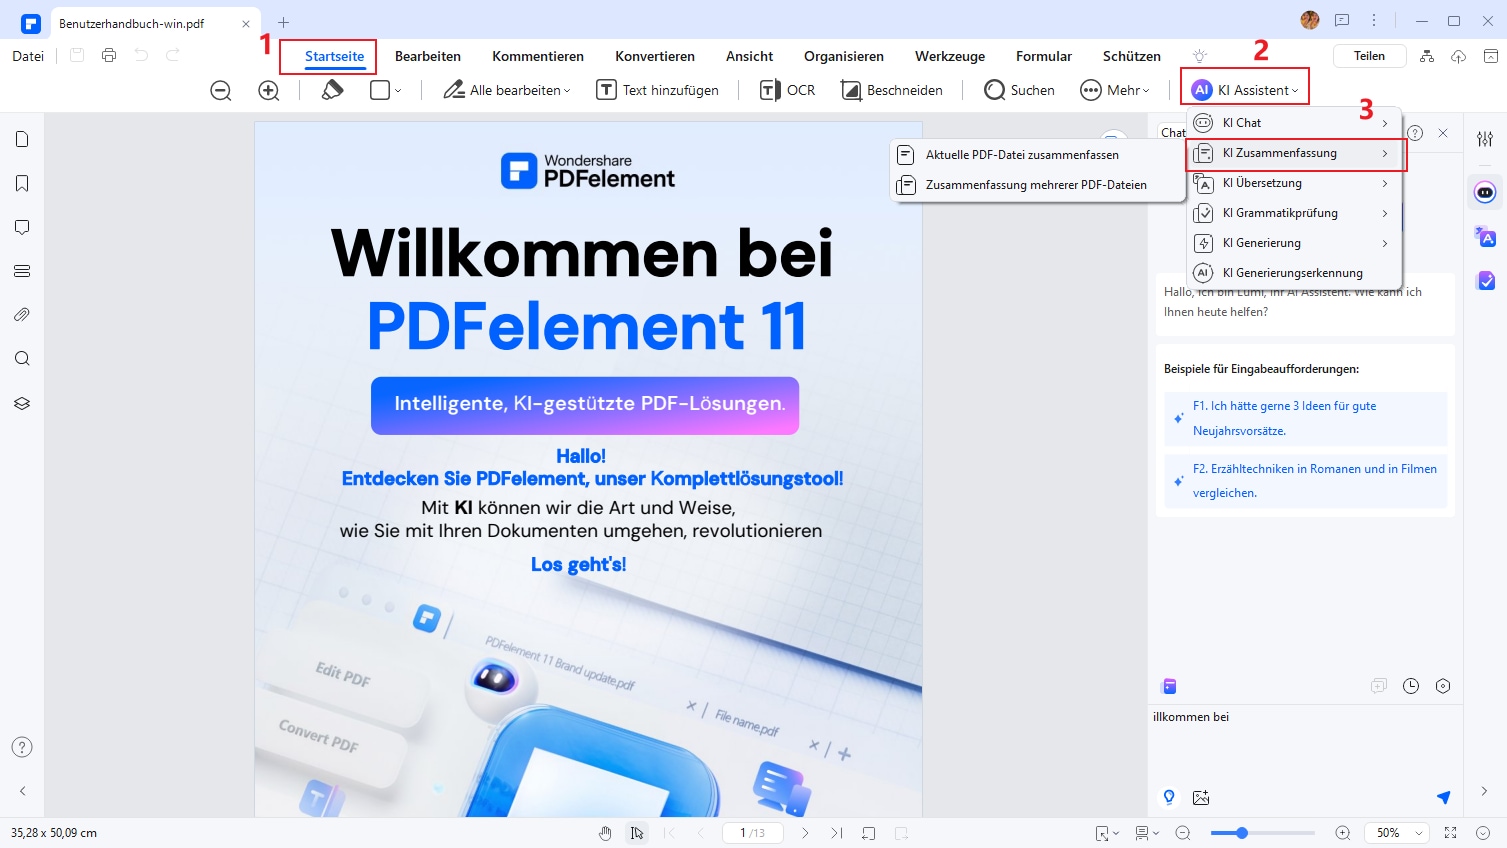Open search panel in left sidebar

coord(22,359)
